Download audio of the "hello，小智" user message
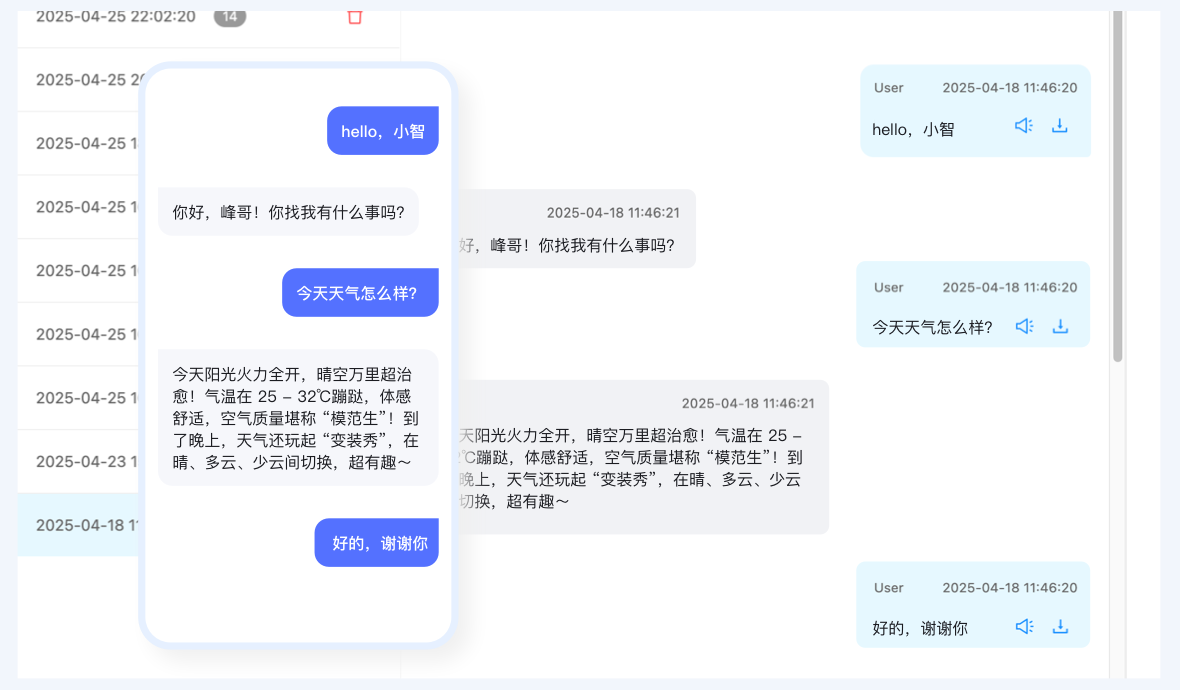This screenshot has width=1180, height=690. pyautogui.click(x=1060, y=126)
